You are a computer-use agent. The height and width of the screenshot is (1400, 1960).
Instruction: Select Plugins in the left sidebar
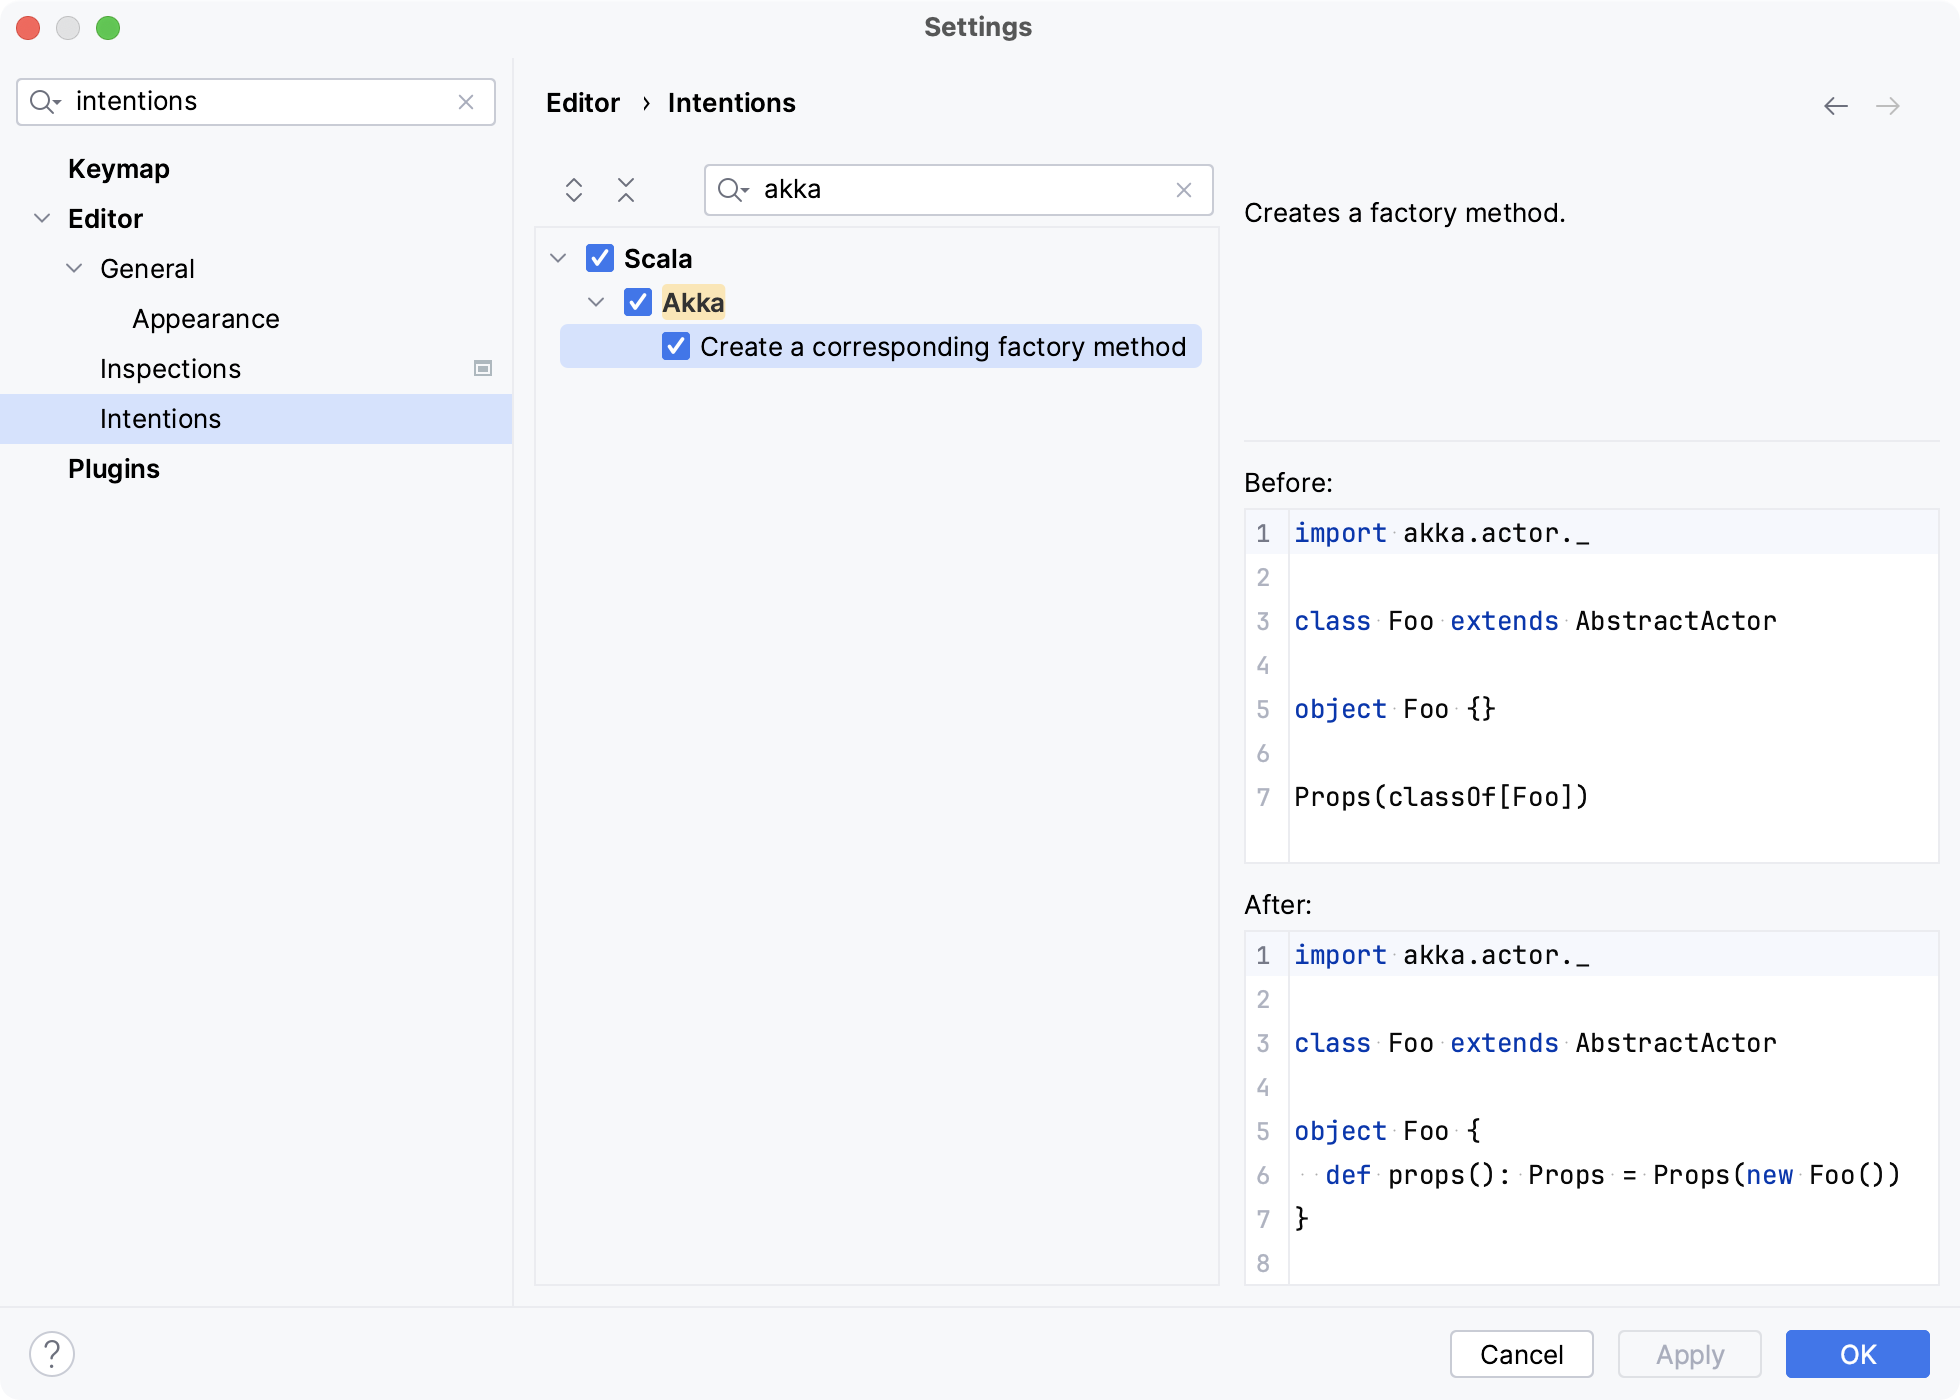[x=115, y=467]
